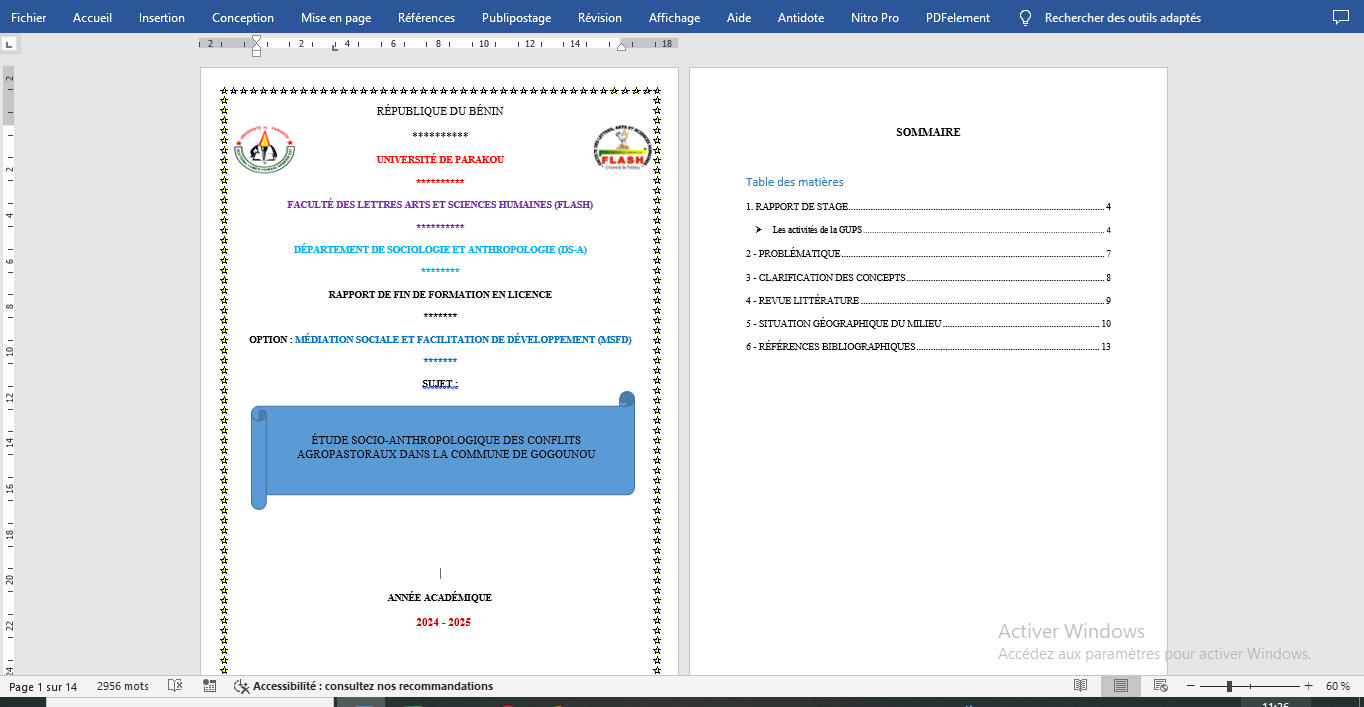
Task: Follow the 6 - RÉFÉRENCES BIBLIOGRAPHIQUES entry
Action: [x=928, y=347]
